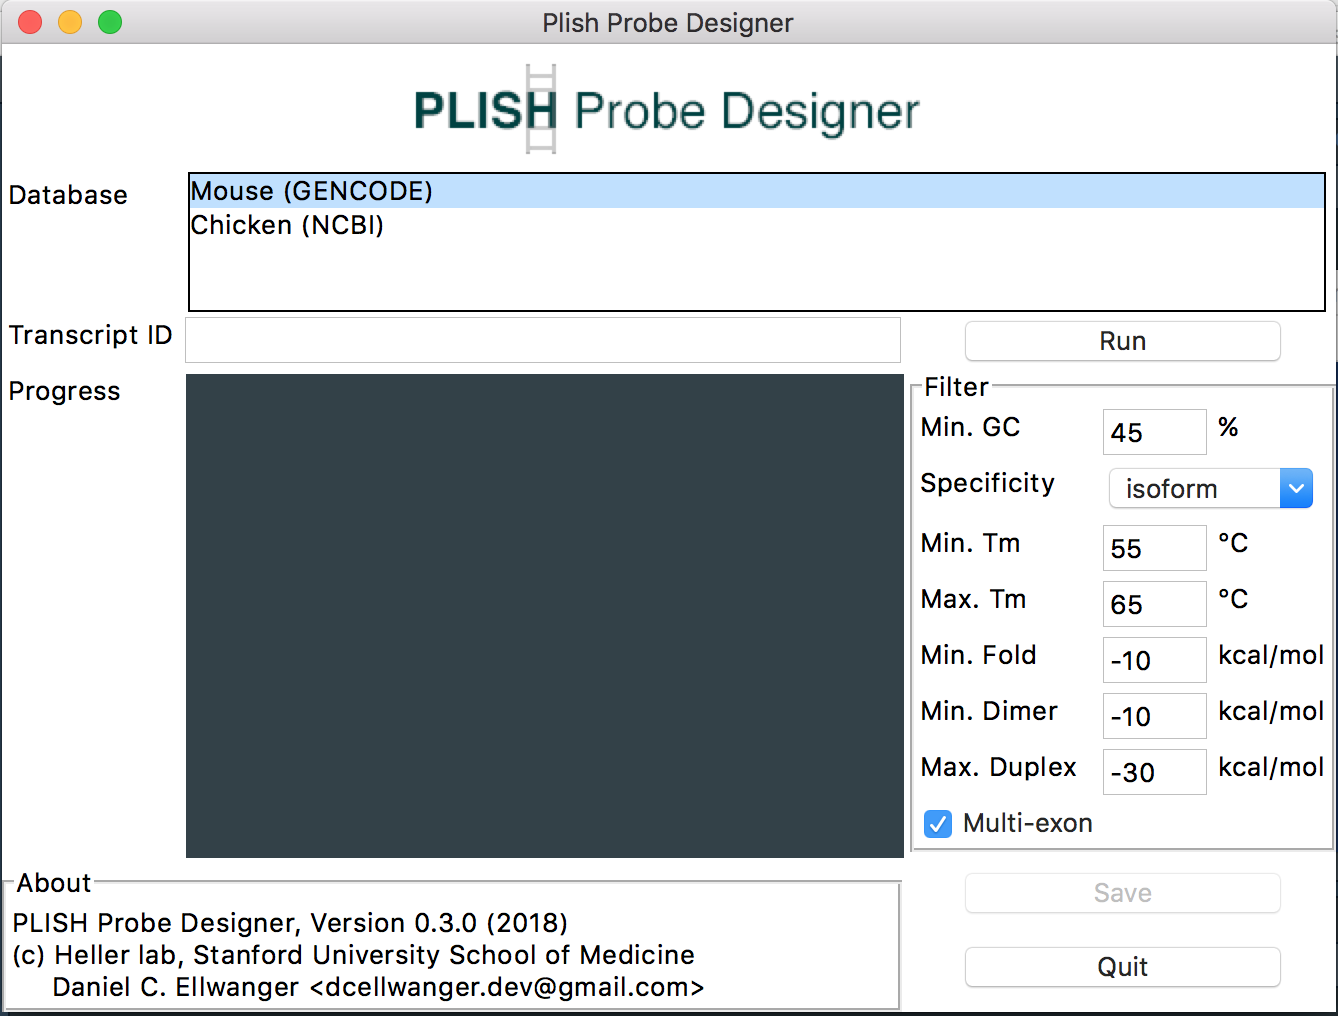Viewport: 1338px width, 1016px height.
Task: Click the disabled Save button
Action: tap(1122, 893)
